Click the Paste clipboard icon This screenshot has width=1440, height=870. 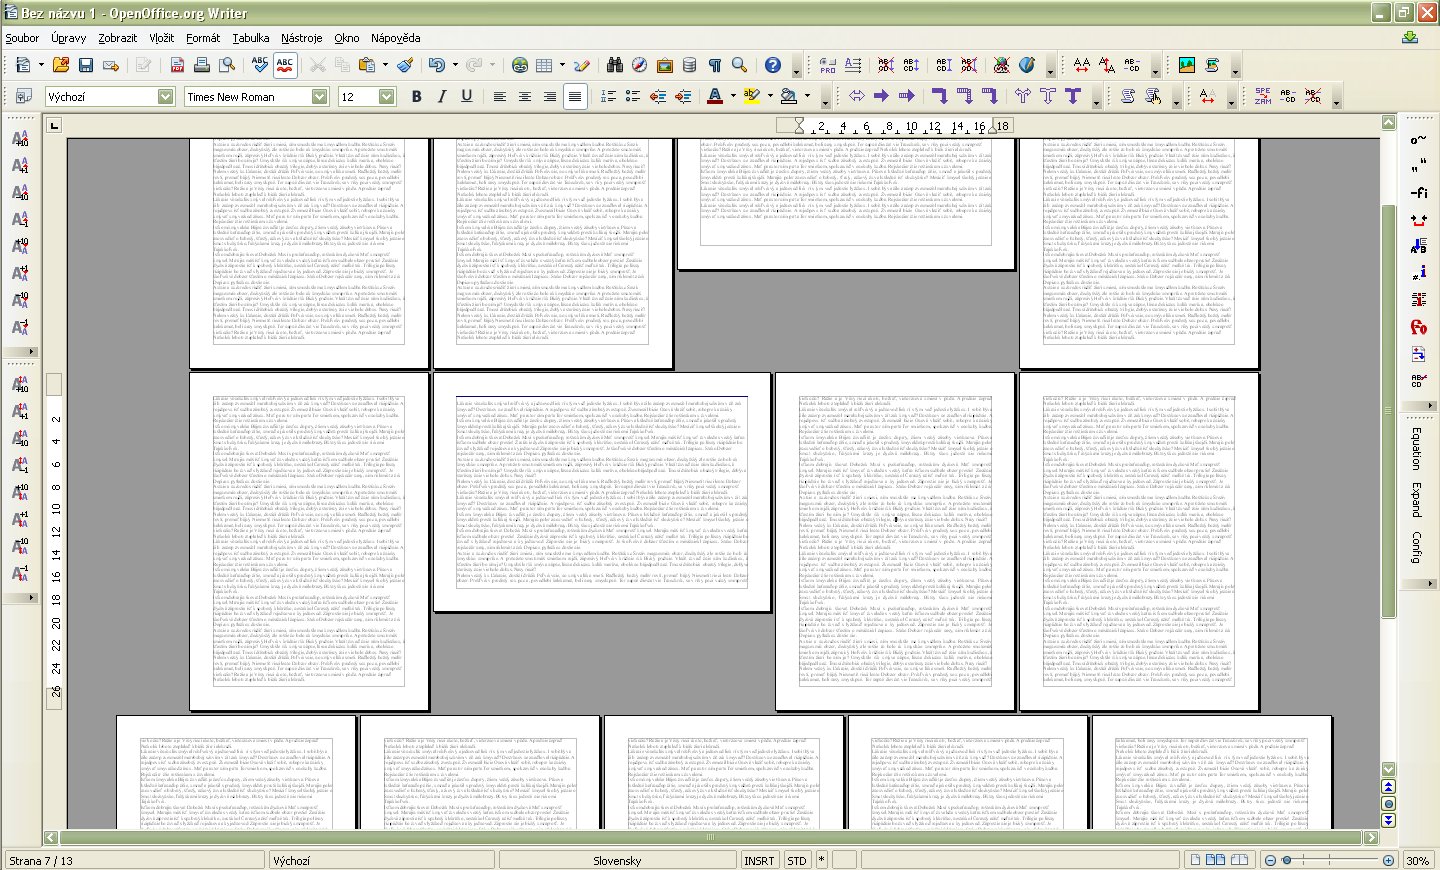pyautogui.click(x=366, y=65)
